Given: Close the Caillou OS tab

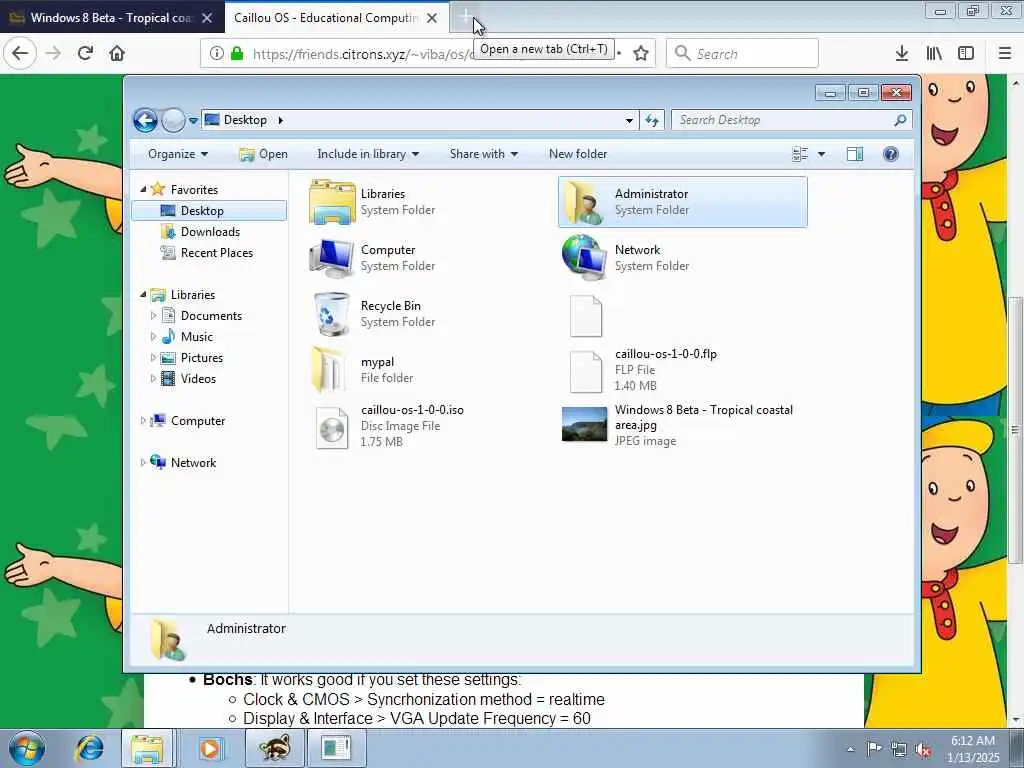Looking at the screenshot, I should (432, 18).
